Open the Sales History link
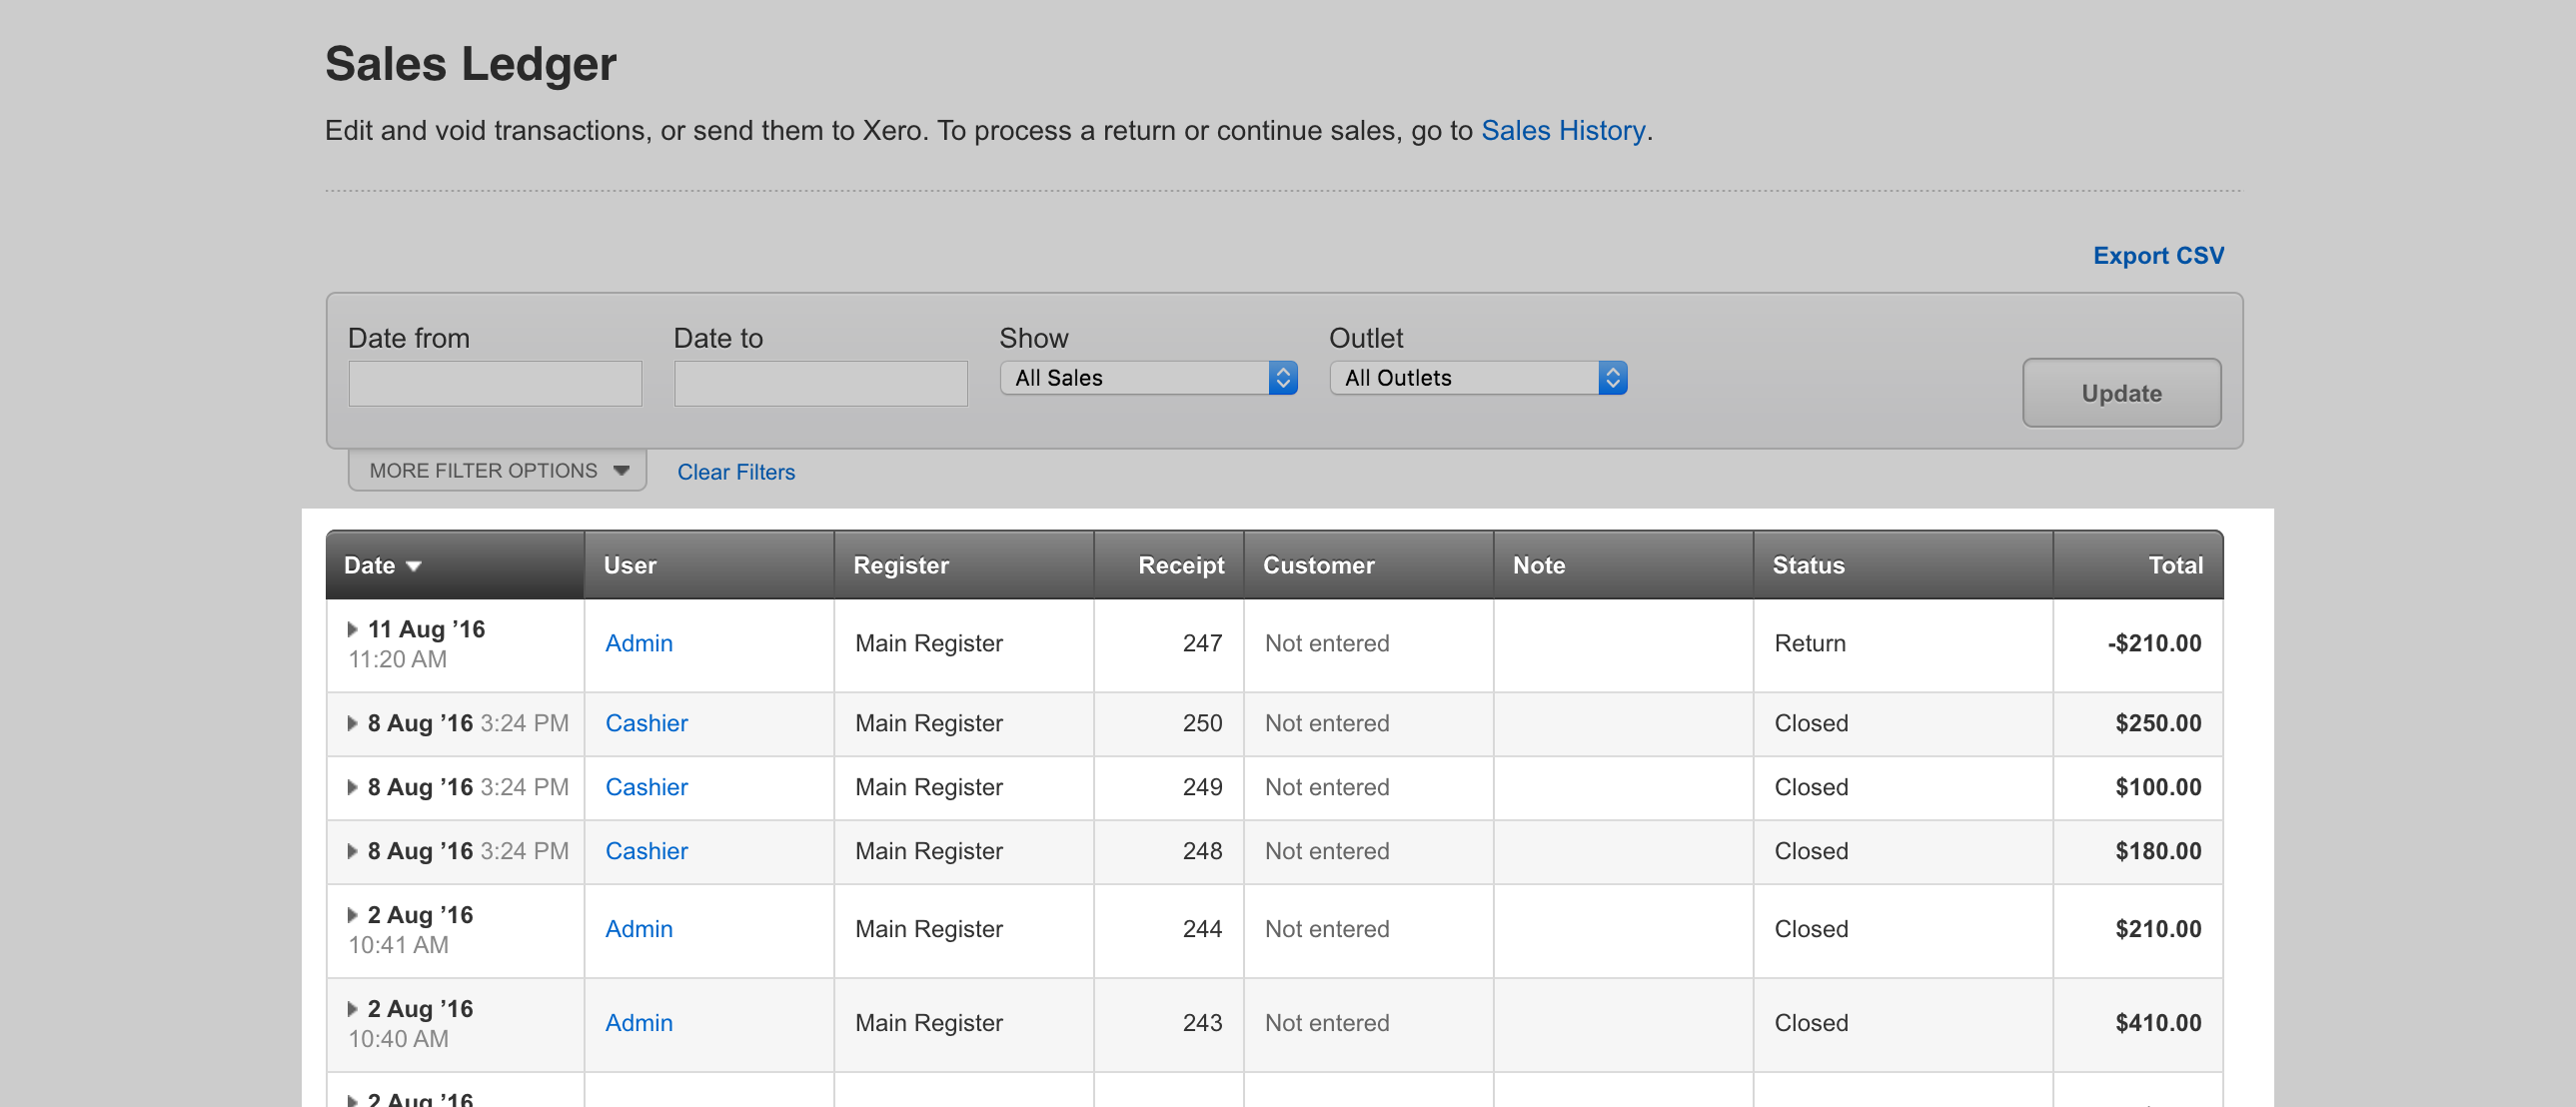Screen dimensions: 2576x1107 pyautogui.click(x=1562, y=130)
